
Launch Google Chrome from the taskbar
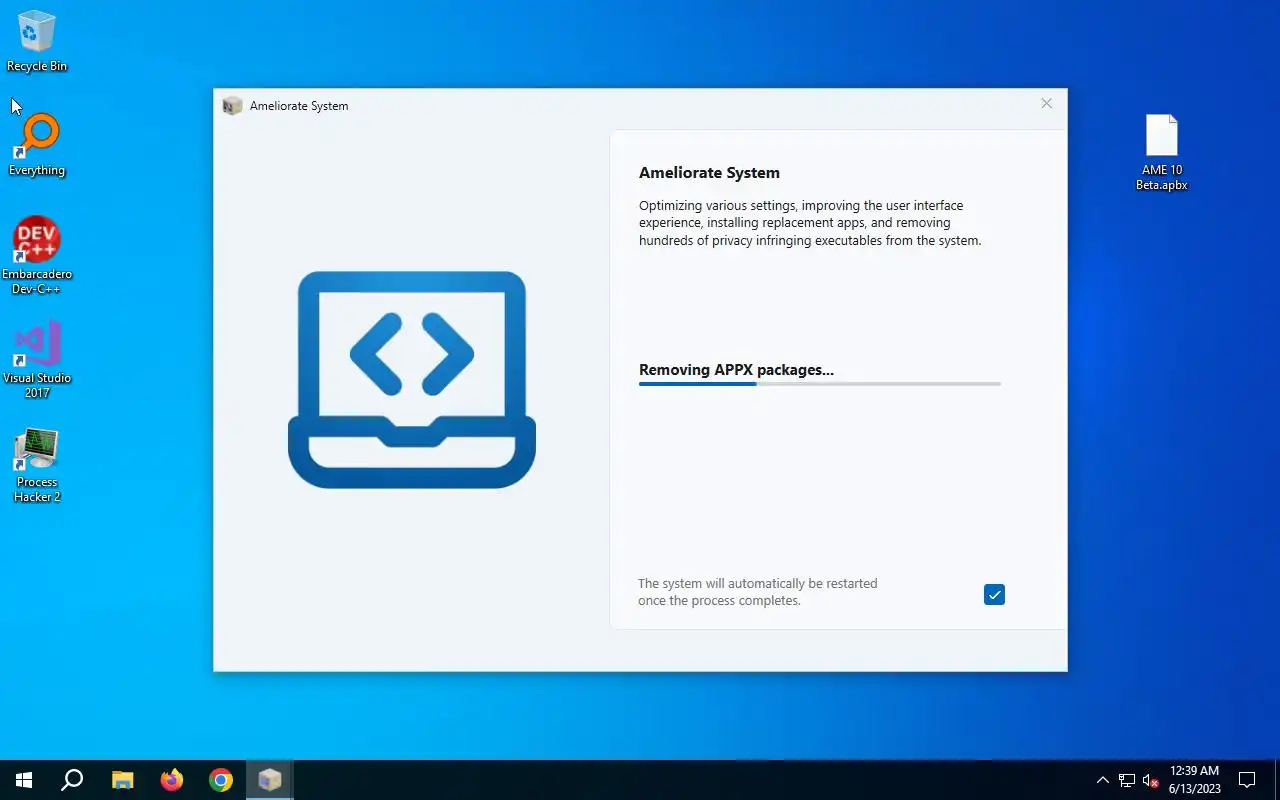(221, 780)
